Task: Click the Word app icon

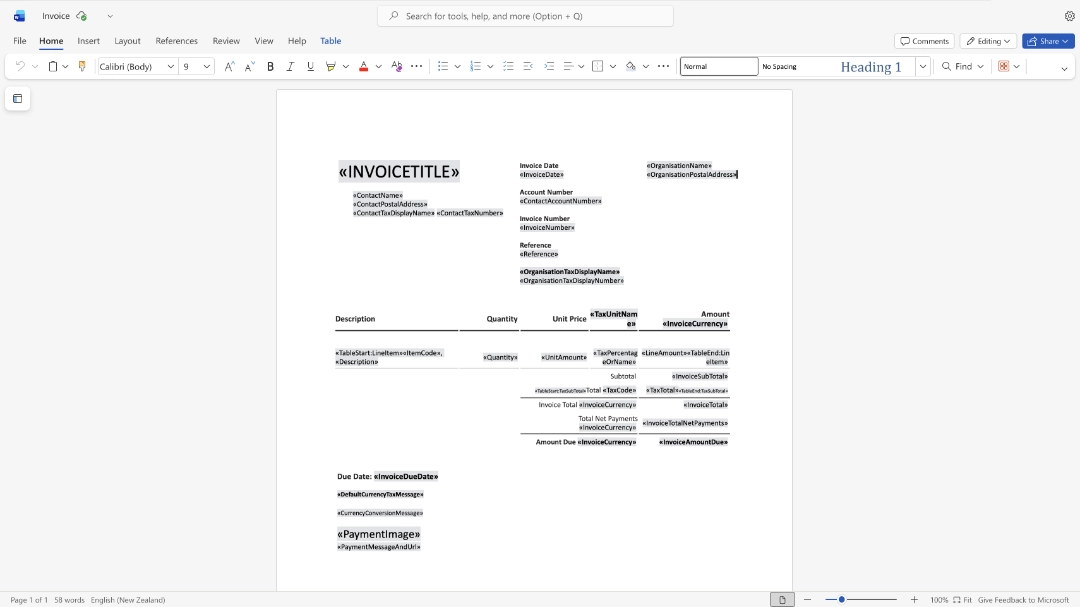Action: click(19, 16)
